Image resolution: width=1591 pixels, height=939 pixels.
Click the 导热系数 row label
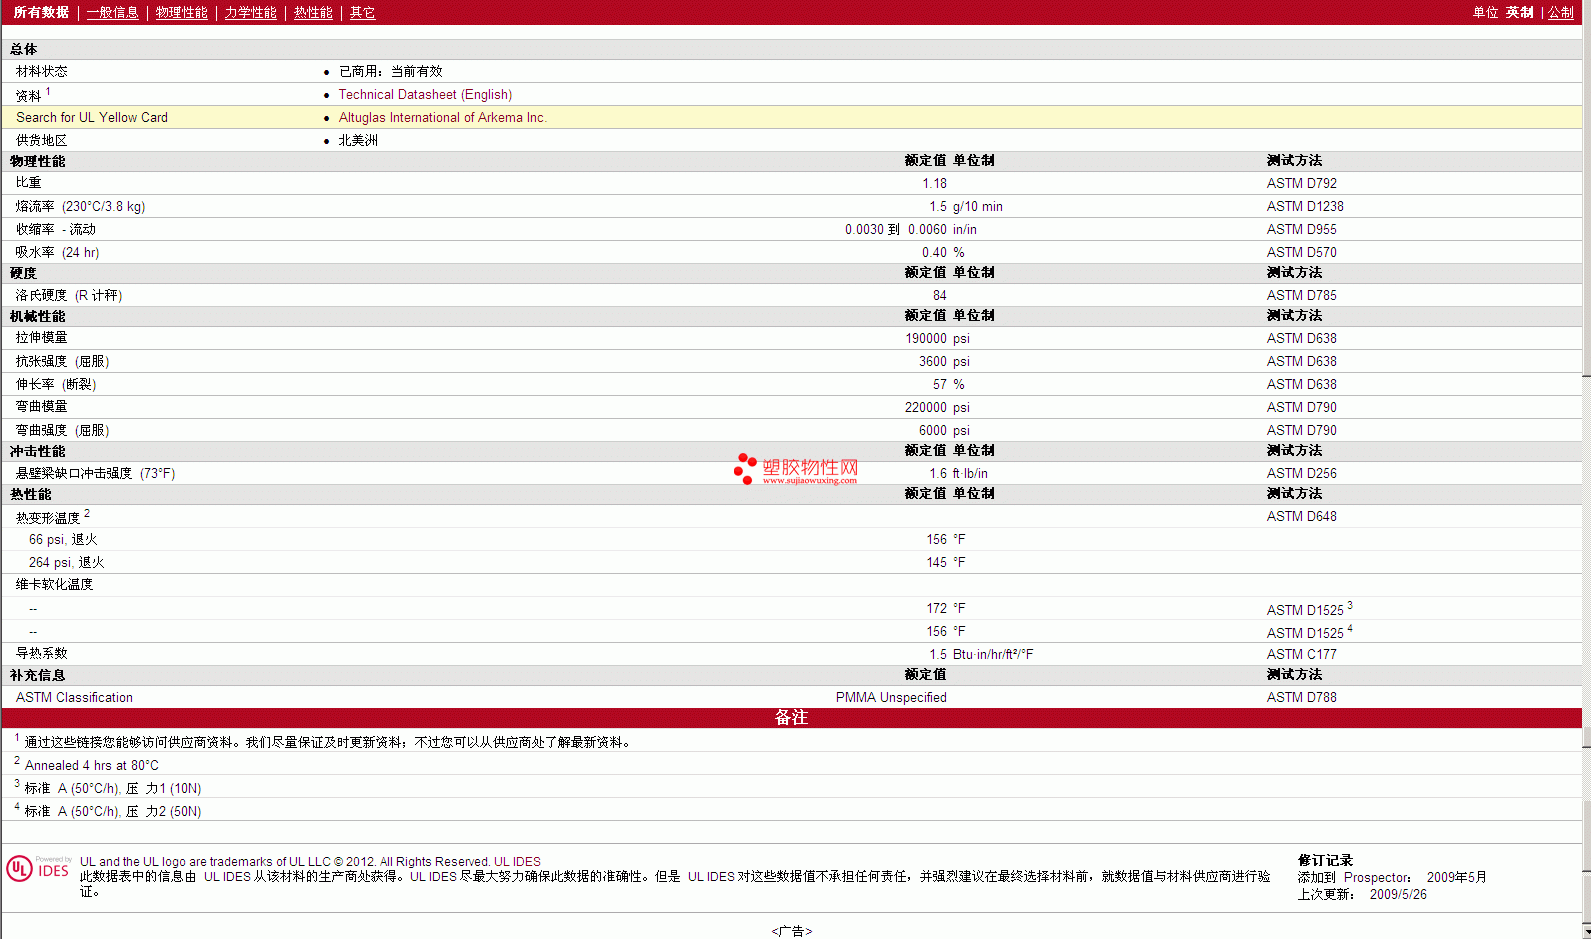[x=42, y=653]
